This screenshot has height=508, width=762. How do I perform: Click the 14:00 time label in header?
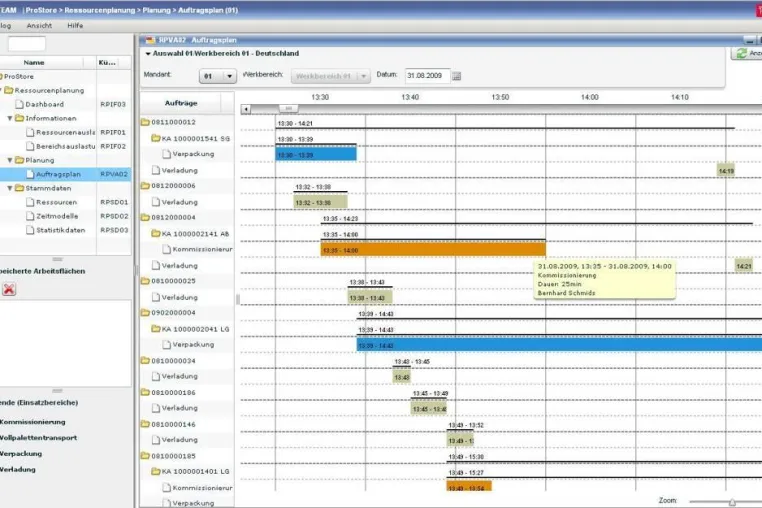coord(589,97)
